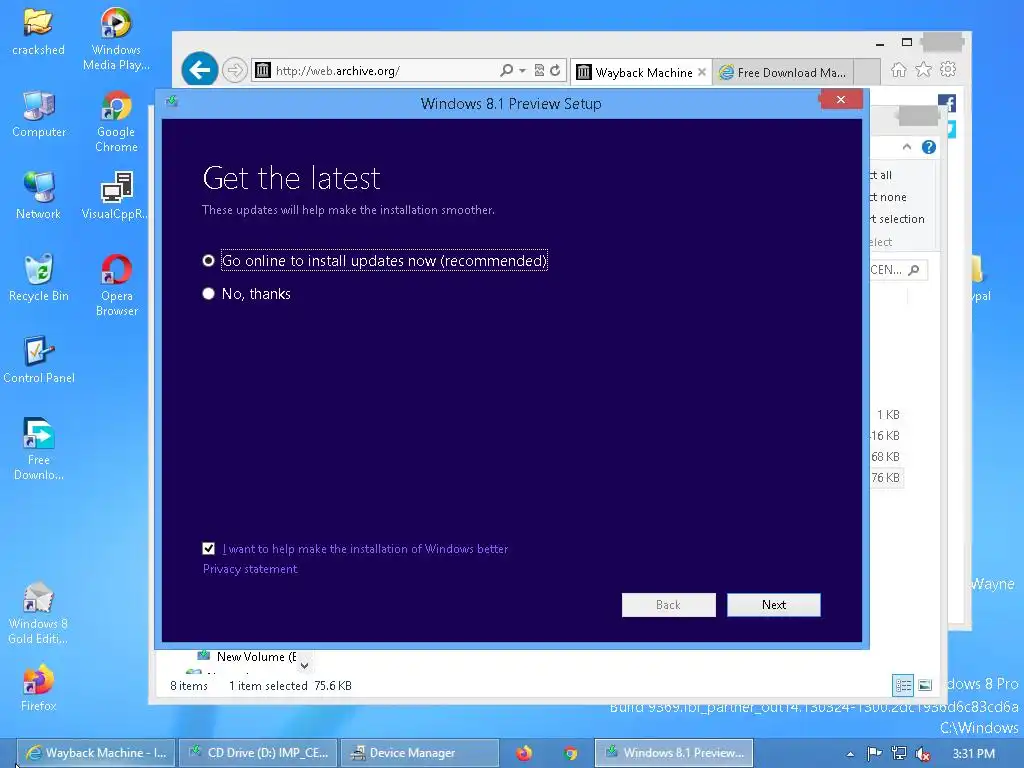Click the Next button in Setup
The height and width of the screenshot is (768, 1024).
774,605
